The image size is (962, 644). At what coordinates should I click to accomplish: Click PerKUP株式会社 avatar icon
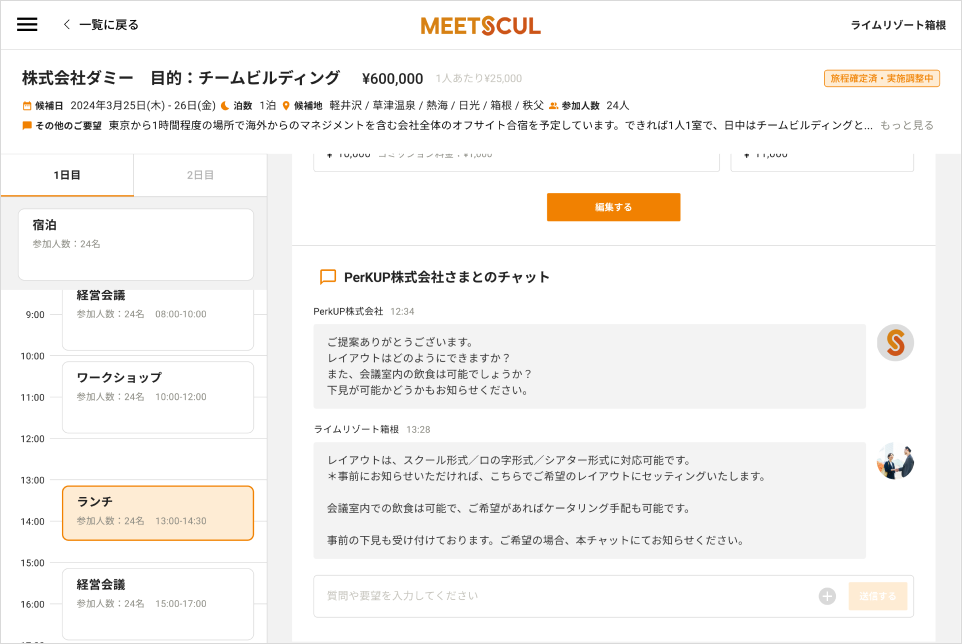pos(895,343)
